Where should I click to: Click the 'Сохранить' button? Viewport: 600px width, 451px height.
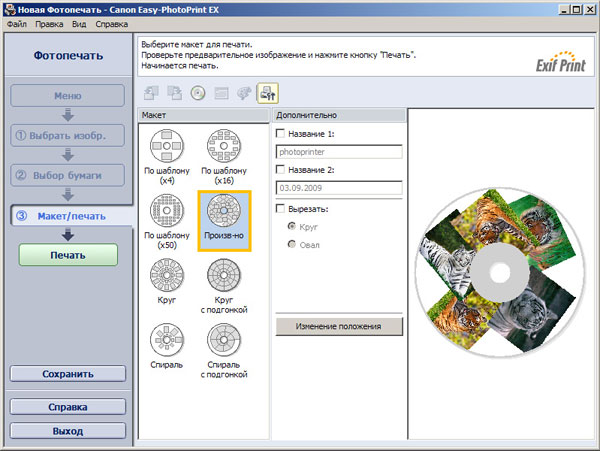68,374
